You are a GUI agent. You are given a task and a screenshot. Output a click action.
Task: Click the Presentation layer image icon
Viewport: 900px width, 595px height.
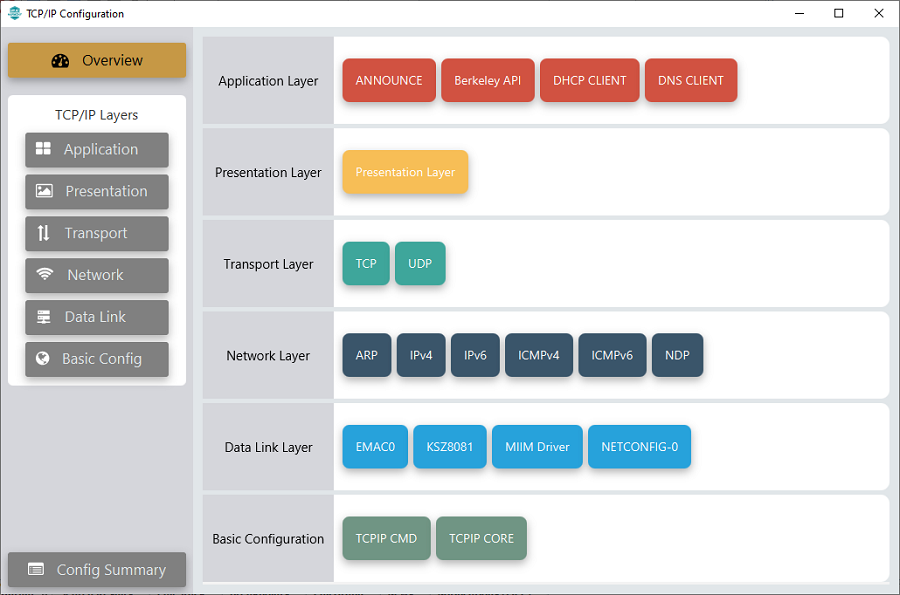[44, 191]
